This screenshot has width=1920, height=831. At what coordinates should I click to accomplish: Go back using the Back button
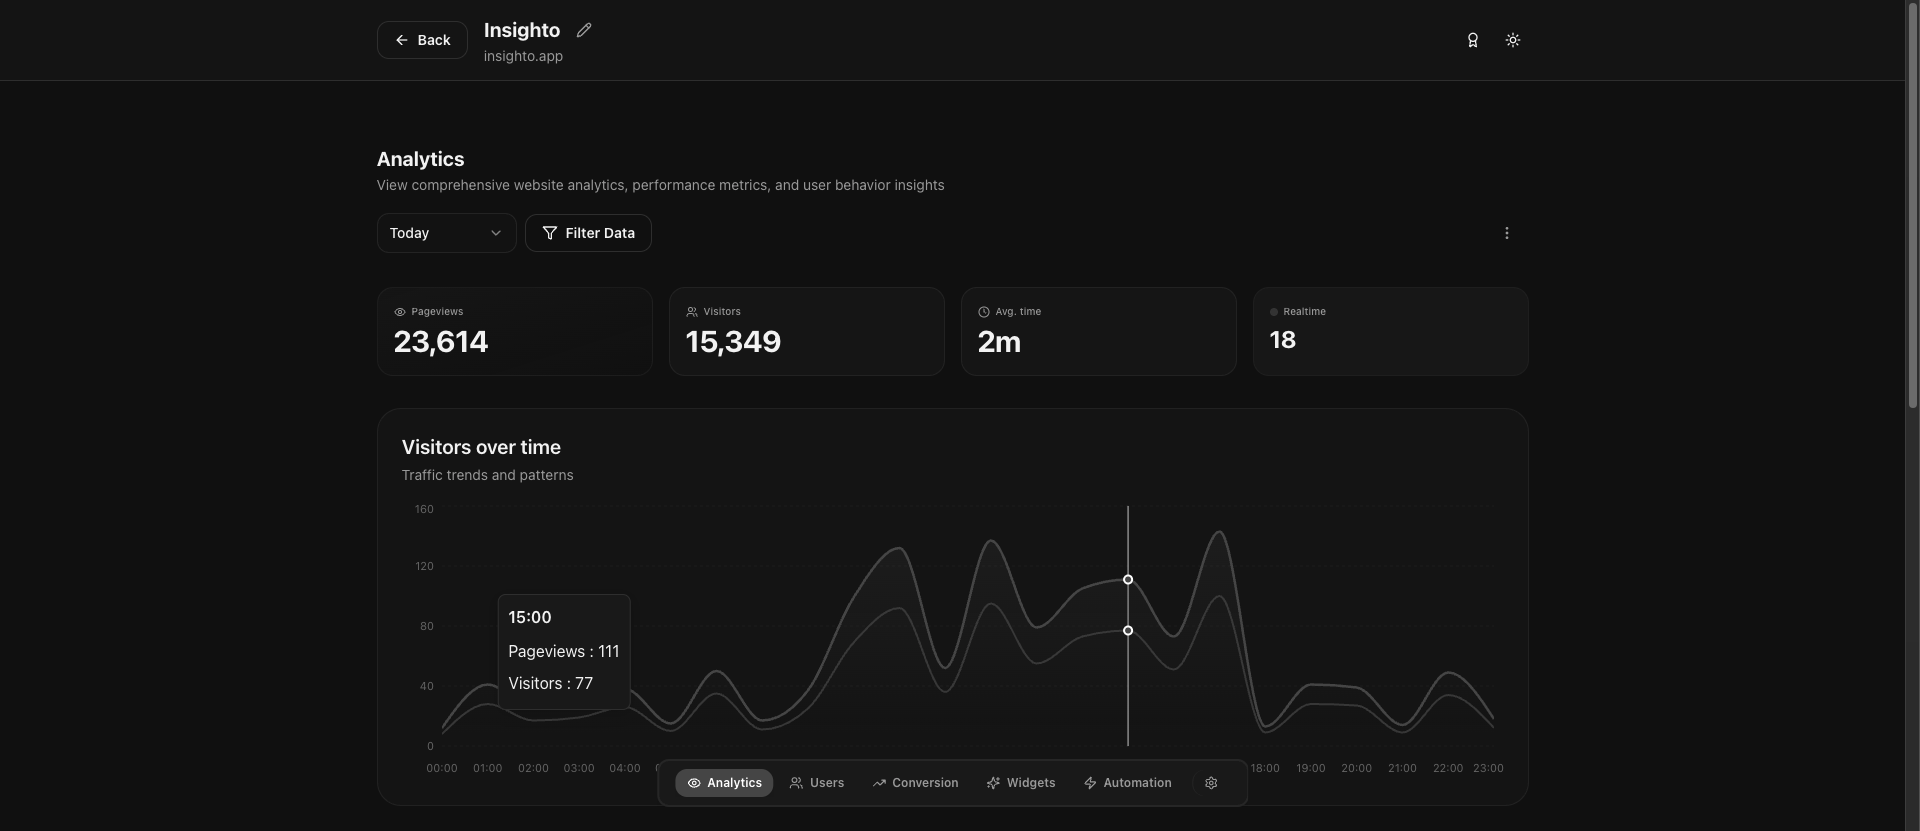coord(422,40)
